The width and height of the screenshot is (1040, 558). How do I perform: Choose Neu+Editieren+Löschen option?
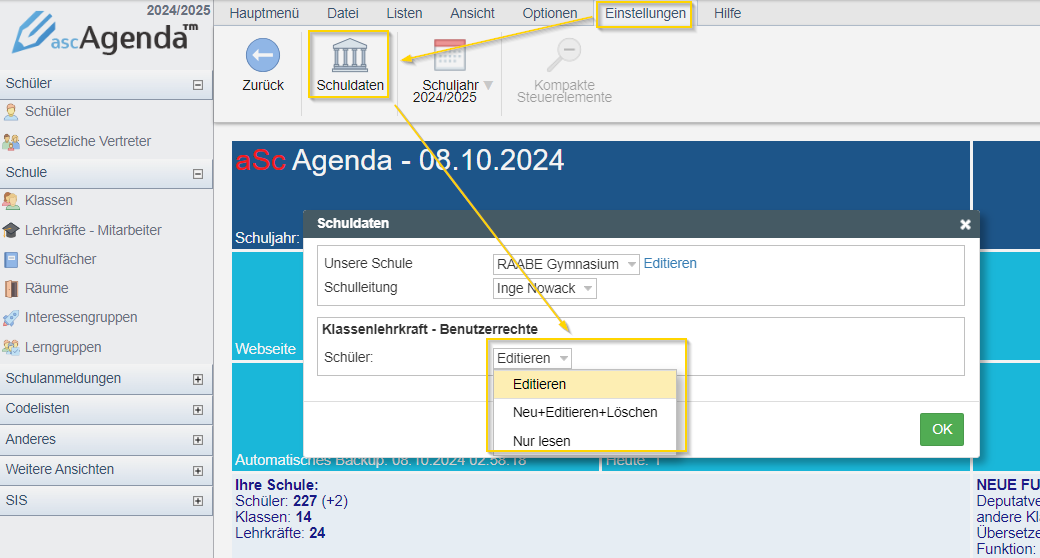[584, 413]
